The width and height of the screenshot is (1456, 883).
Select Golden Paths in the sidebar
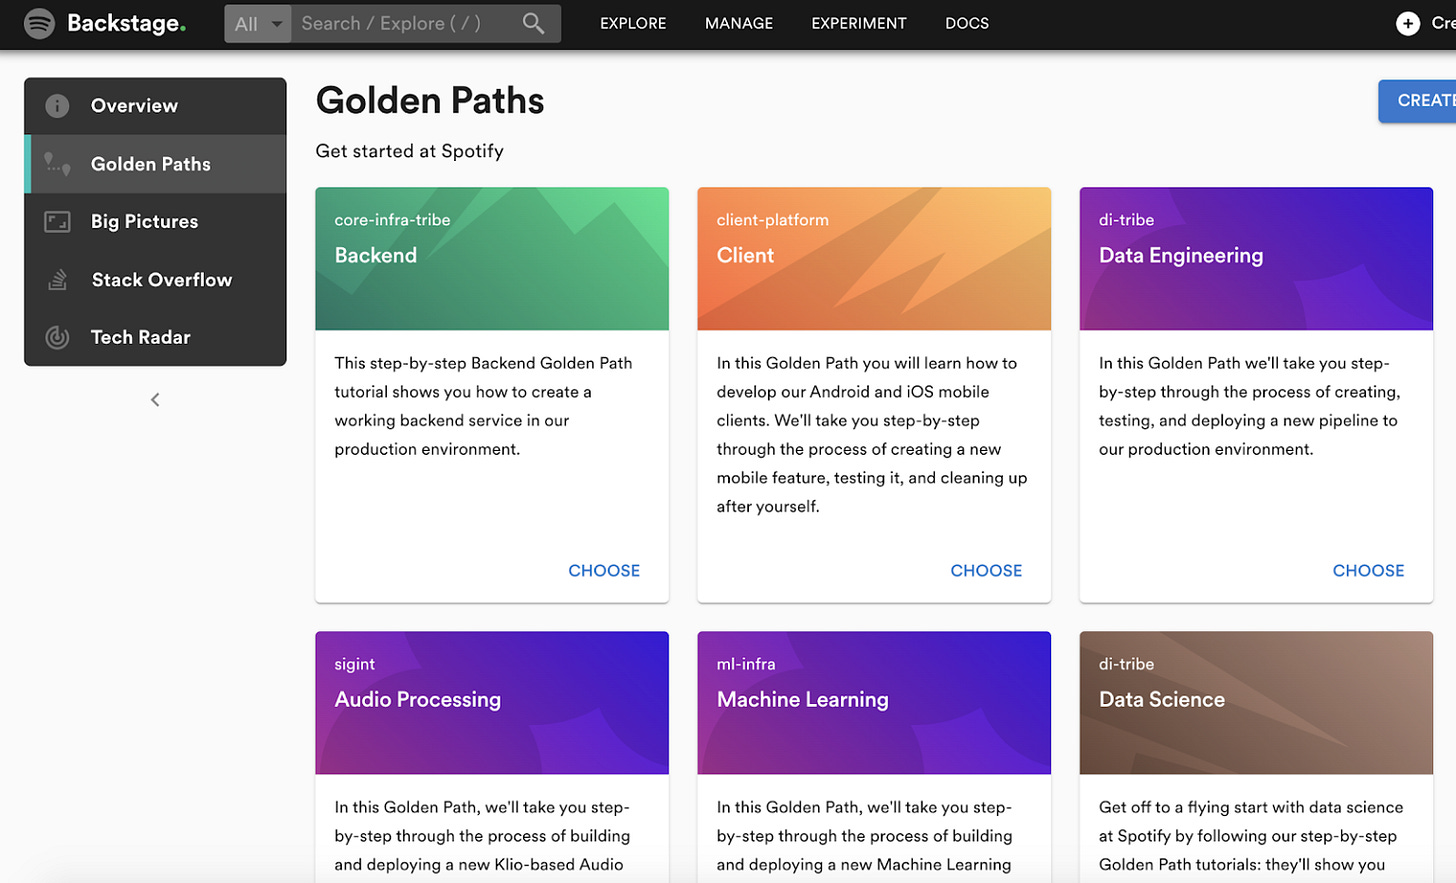tap(155, 164)
